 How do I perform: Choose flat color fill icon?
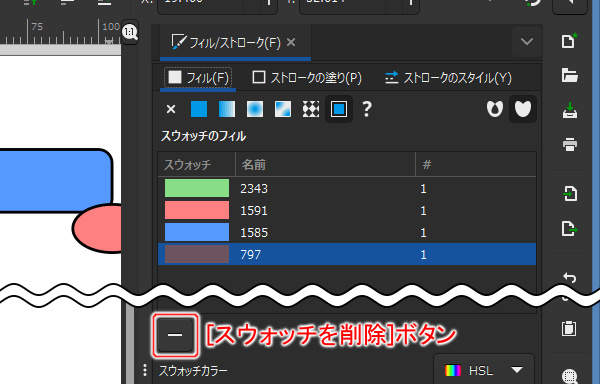[199, 109]
